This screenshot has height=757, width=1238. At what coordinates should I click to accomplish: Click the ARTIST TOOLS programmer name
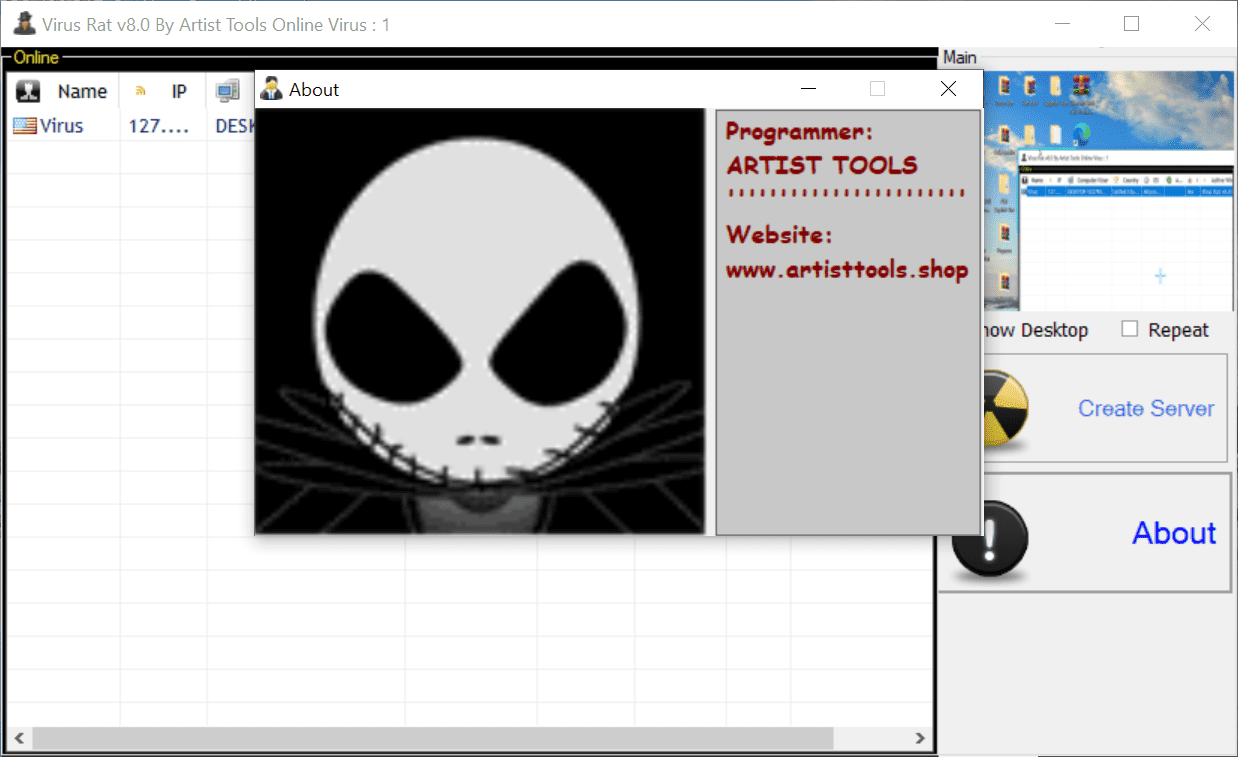[x=822, y=165]
